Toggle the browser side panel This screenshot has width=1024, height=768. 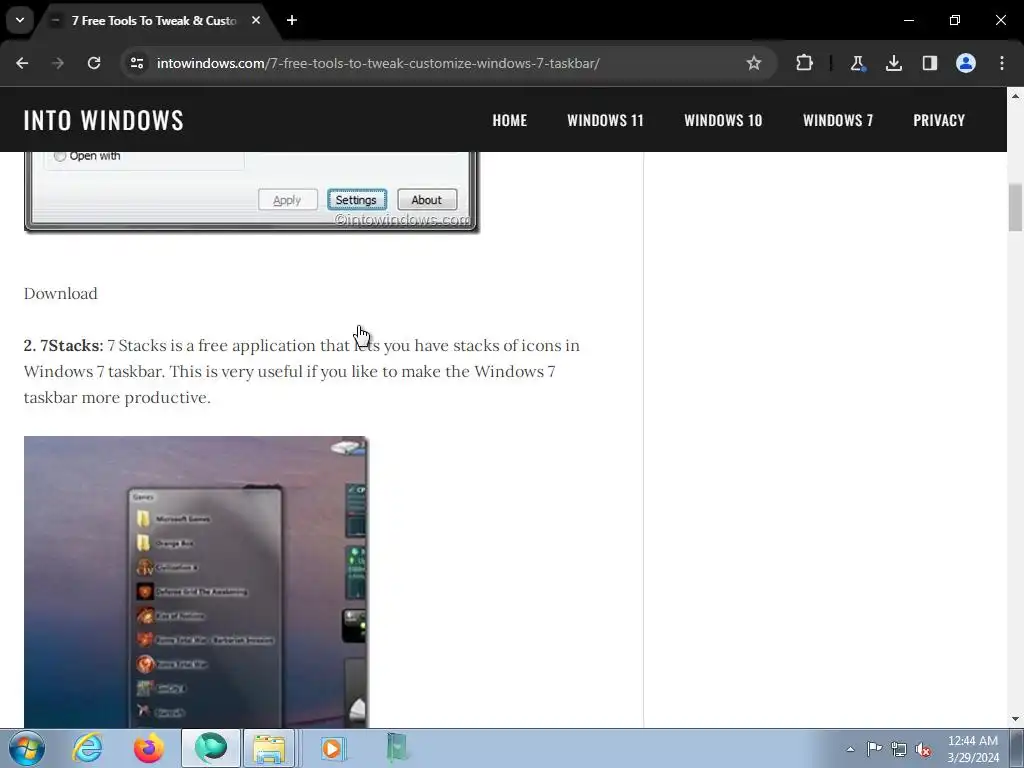point(930,63)
